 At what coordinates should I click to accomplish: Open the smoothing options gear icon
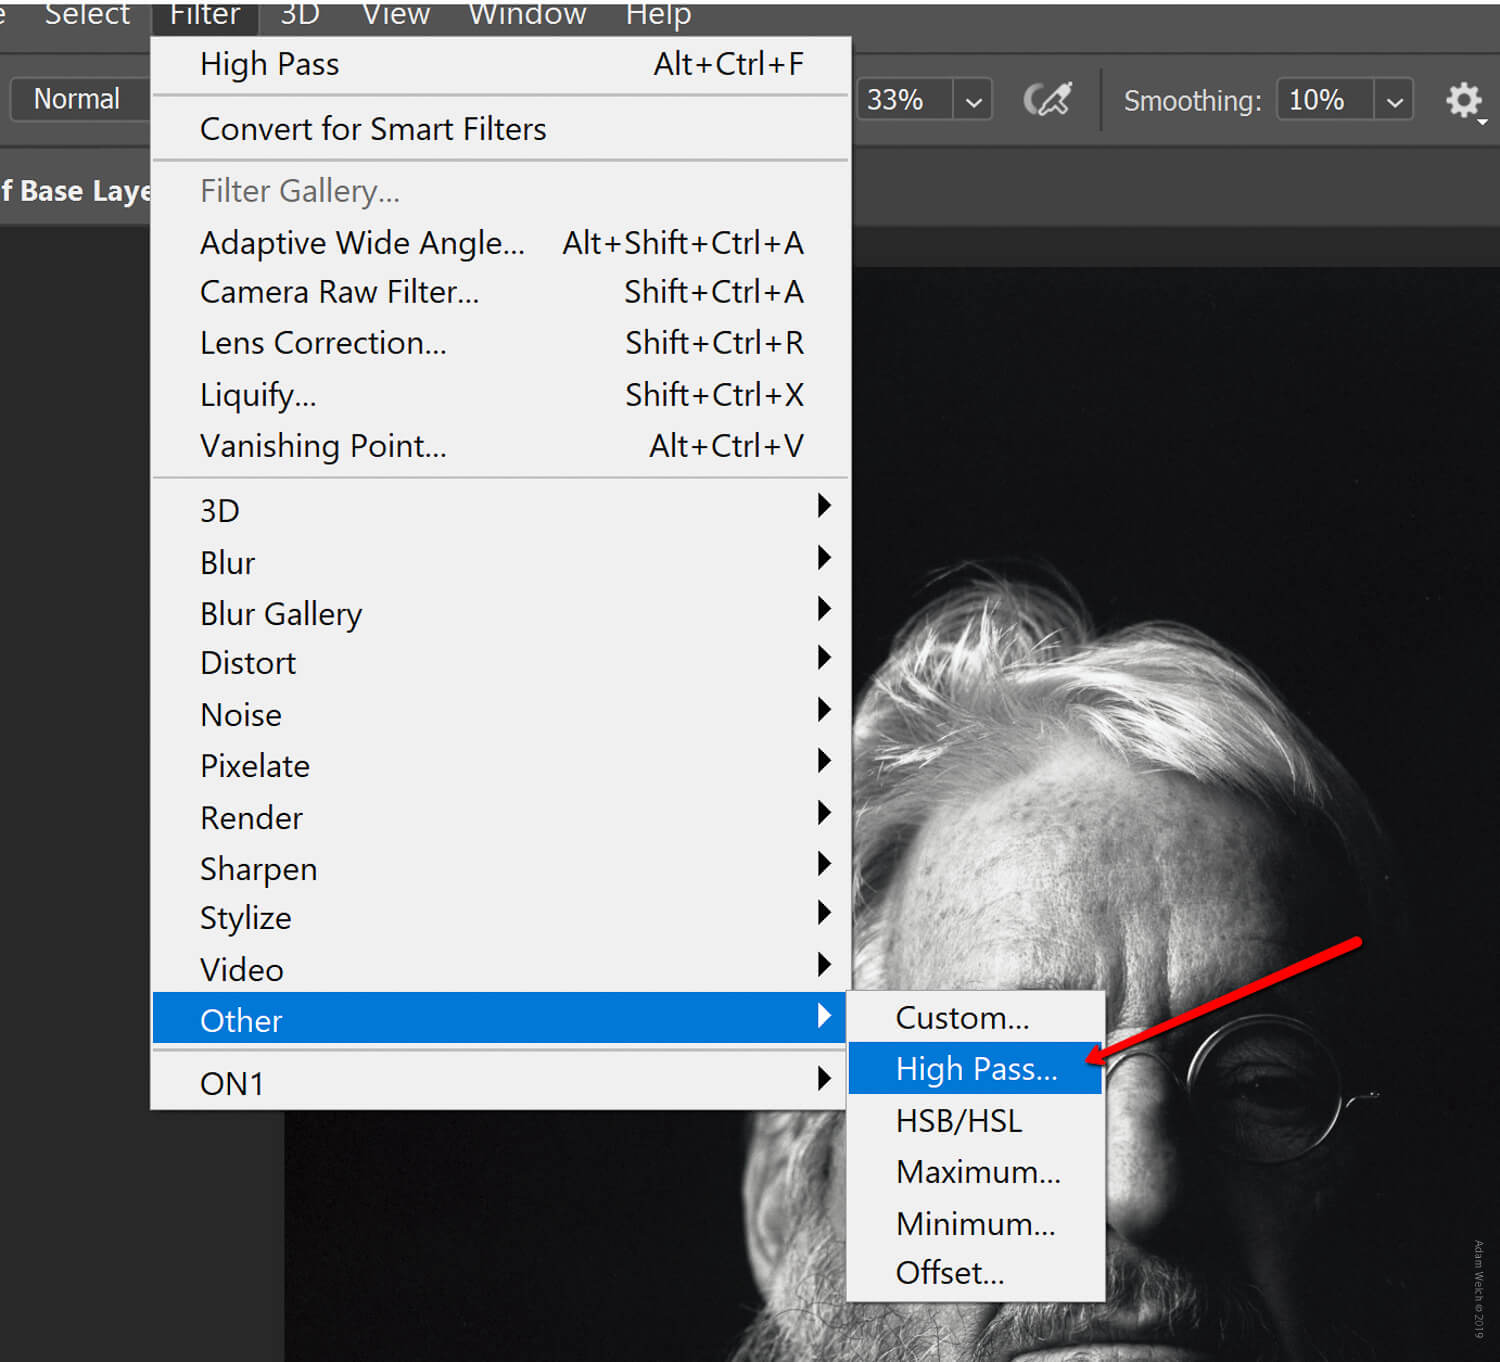point(1464,99)
